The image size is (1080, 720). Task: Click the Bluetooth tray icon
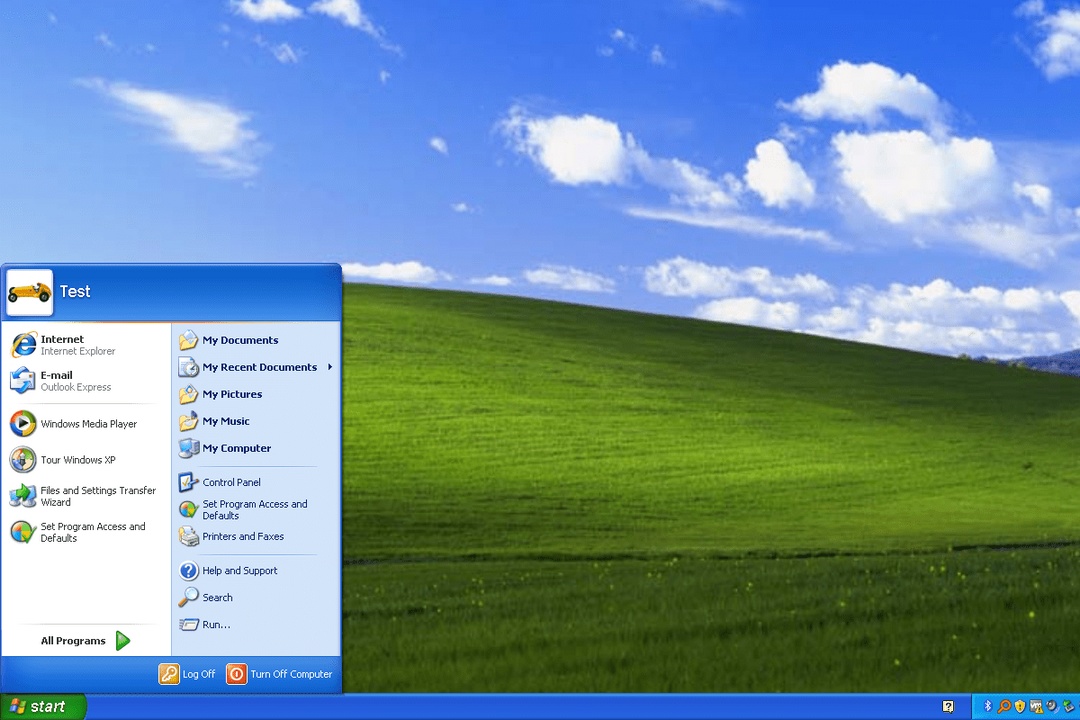pos(988,706)
